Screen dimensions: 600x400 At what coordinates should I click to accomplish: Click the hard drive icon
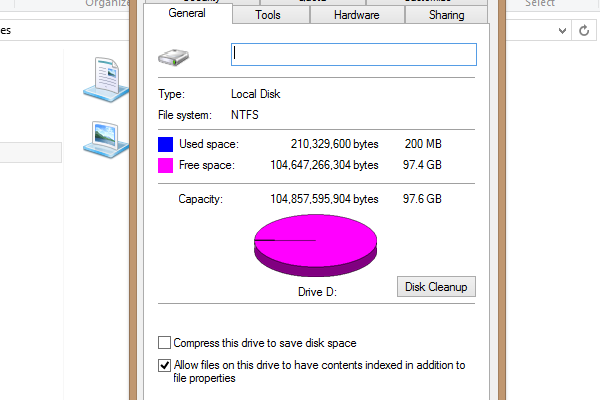[x=173, y=57]
